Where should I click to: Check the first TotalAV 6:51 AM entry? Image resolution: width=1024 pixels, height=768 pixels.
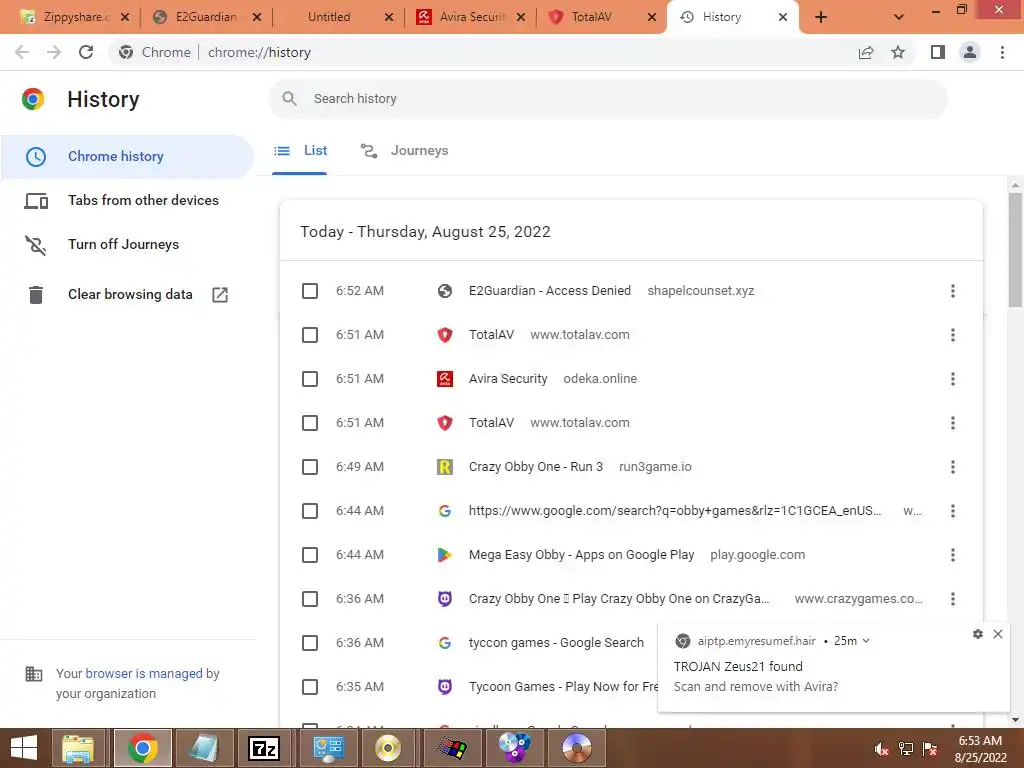coord(310,335)
